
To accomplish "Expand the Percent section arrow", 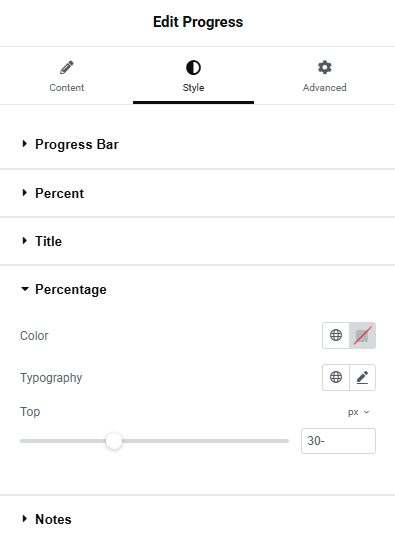I will click(x=25, y=193).
